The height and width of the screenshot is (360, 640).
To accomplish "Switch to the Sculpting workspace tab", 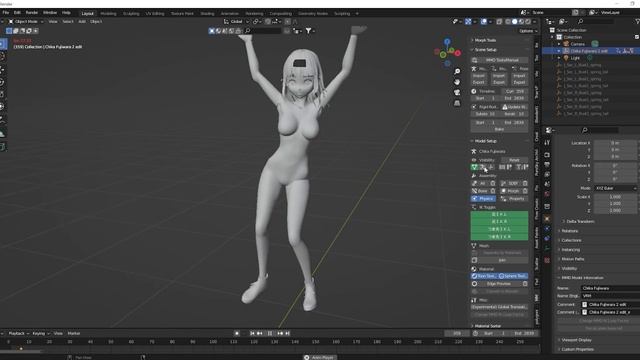I will tap(131, 13).
